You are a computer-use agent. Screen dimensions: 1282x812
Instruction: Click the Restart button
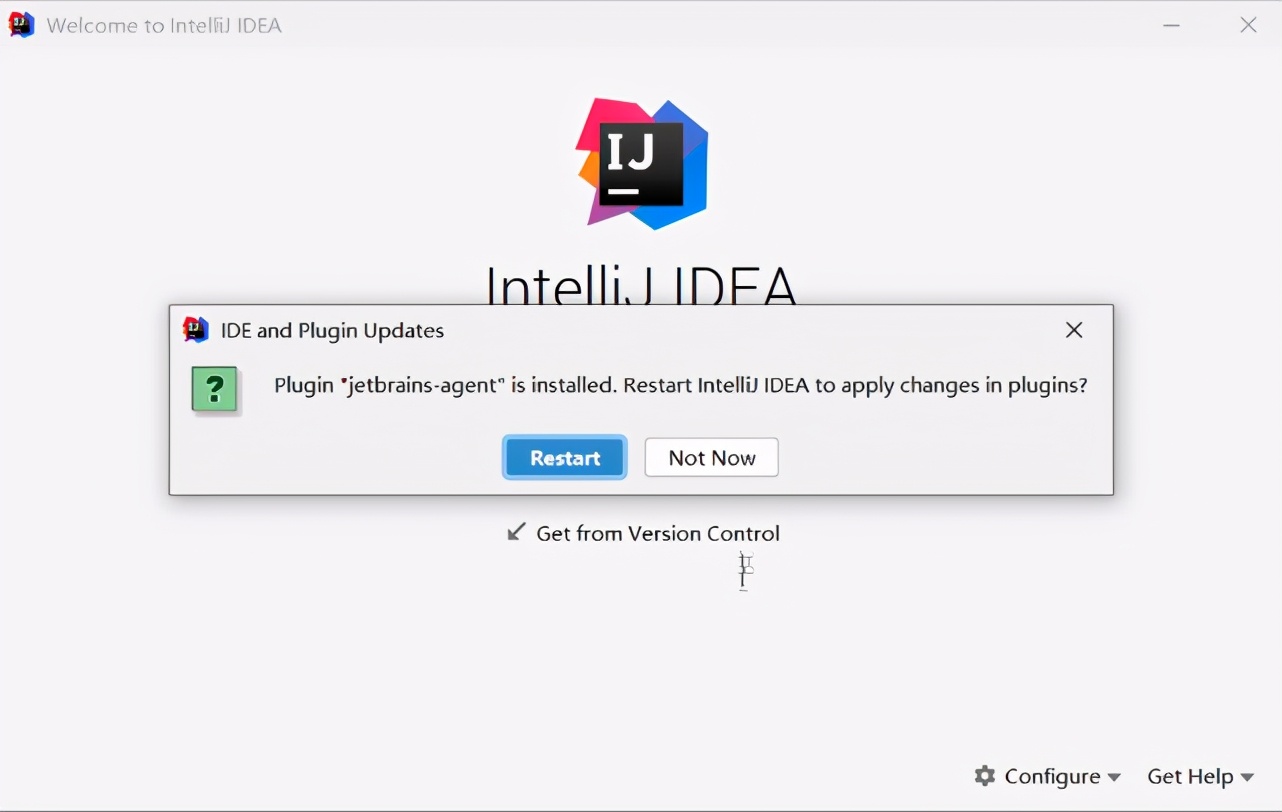[565, 458]
